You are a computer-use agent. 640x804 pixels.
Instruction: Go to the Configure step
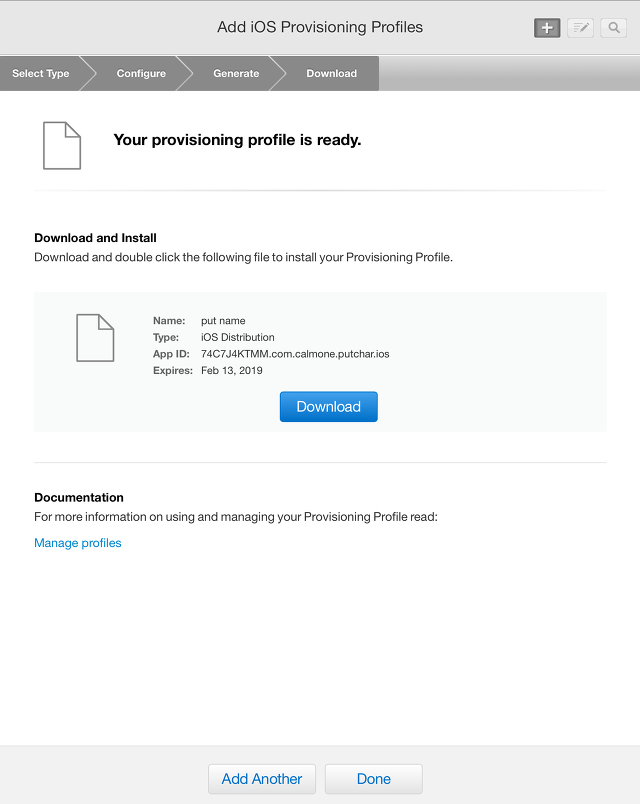(x=141, y=73)
